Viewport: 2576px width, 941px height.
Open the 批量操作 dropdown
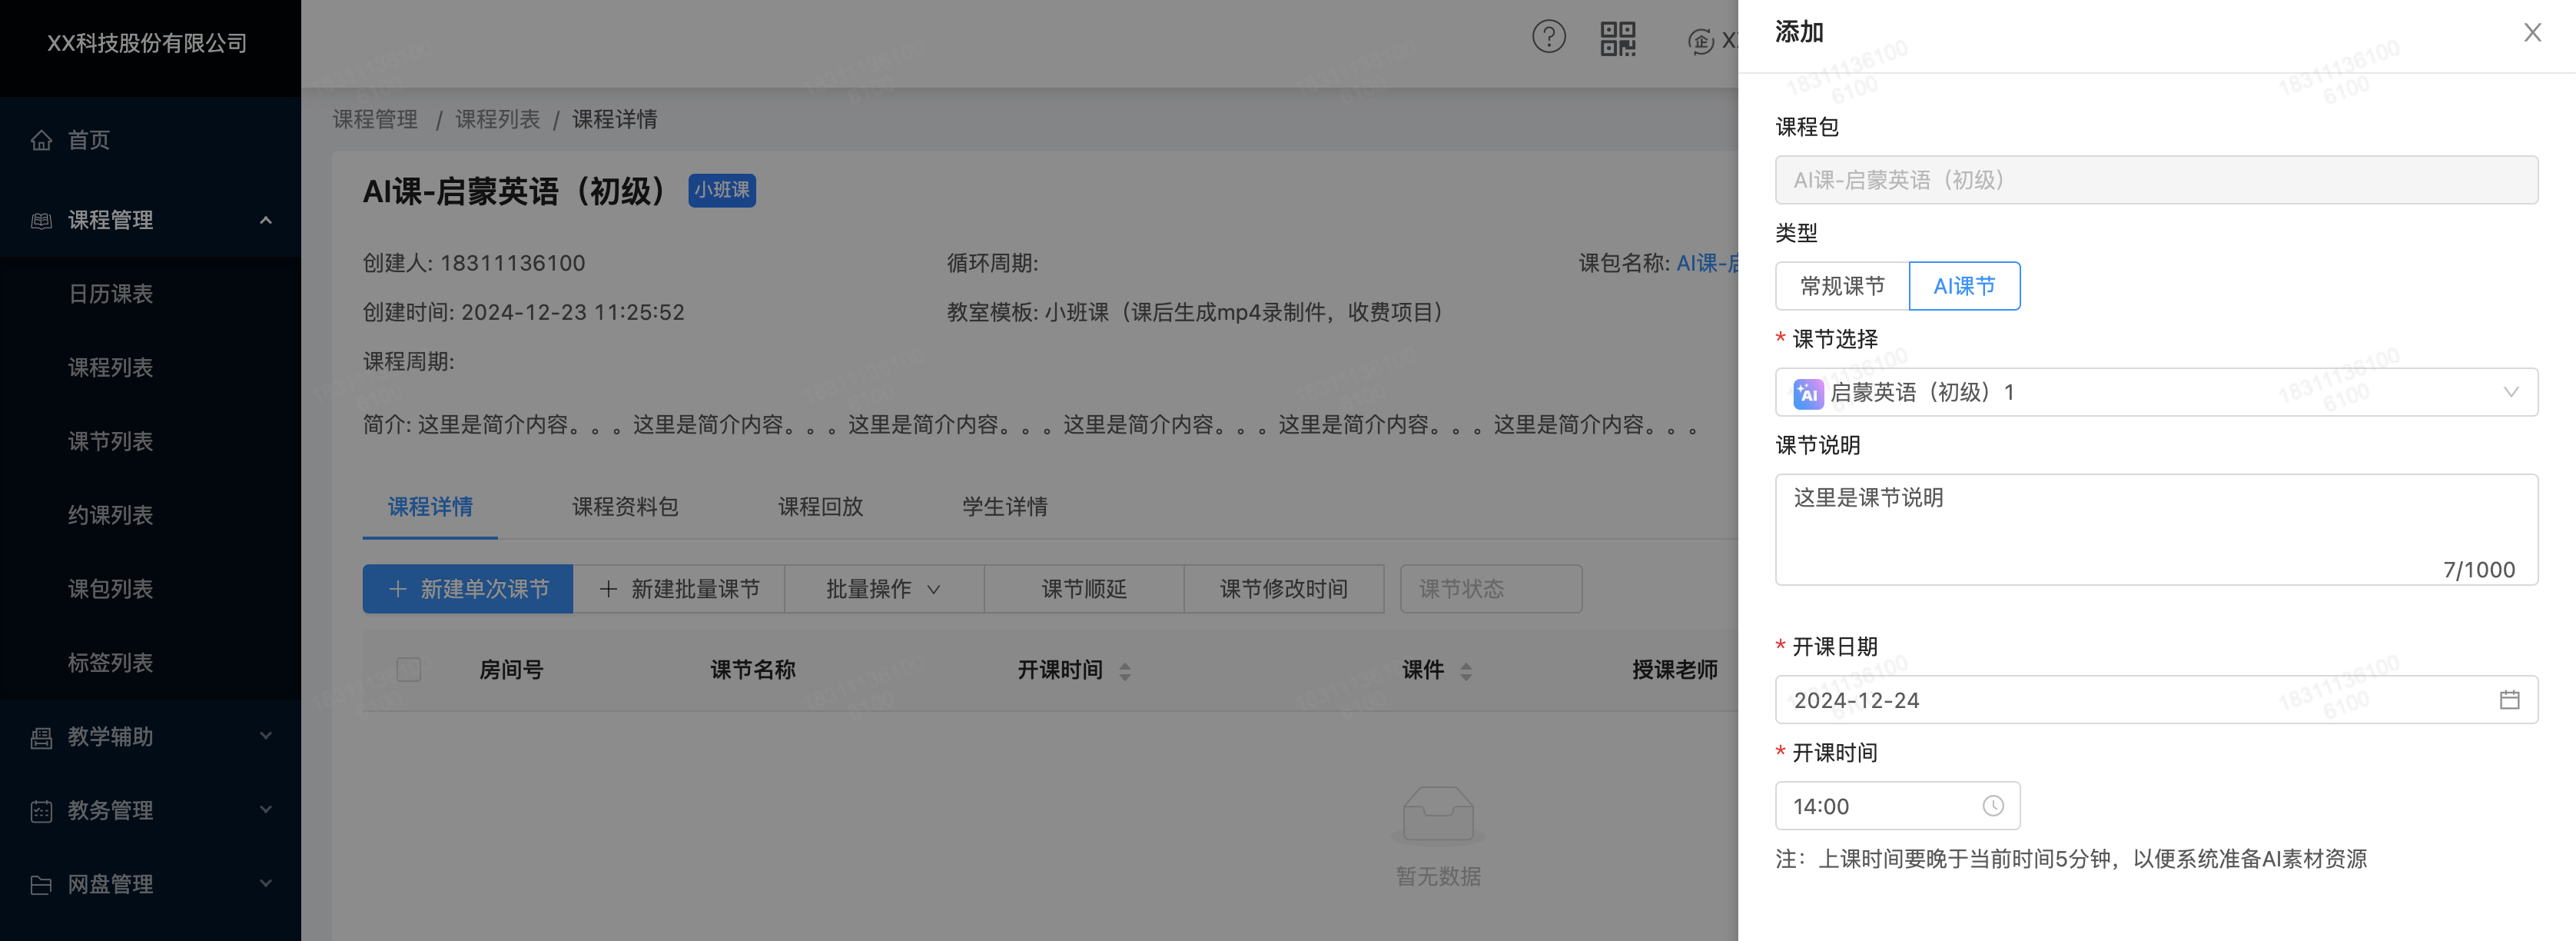(884, 589)
